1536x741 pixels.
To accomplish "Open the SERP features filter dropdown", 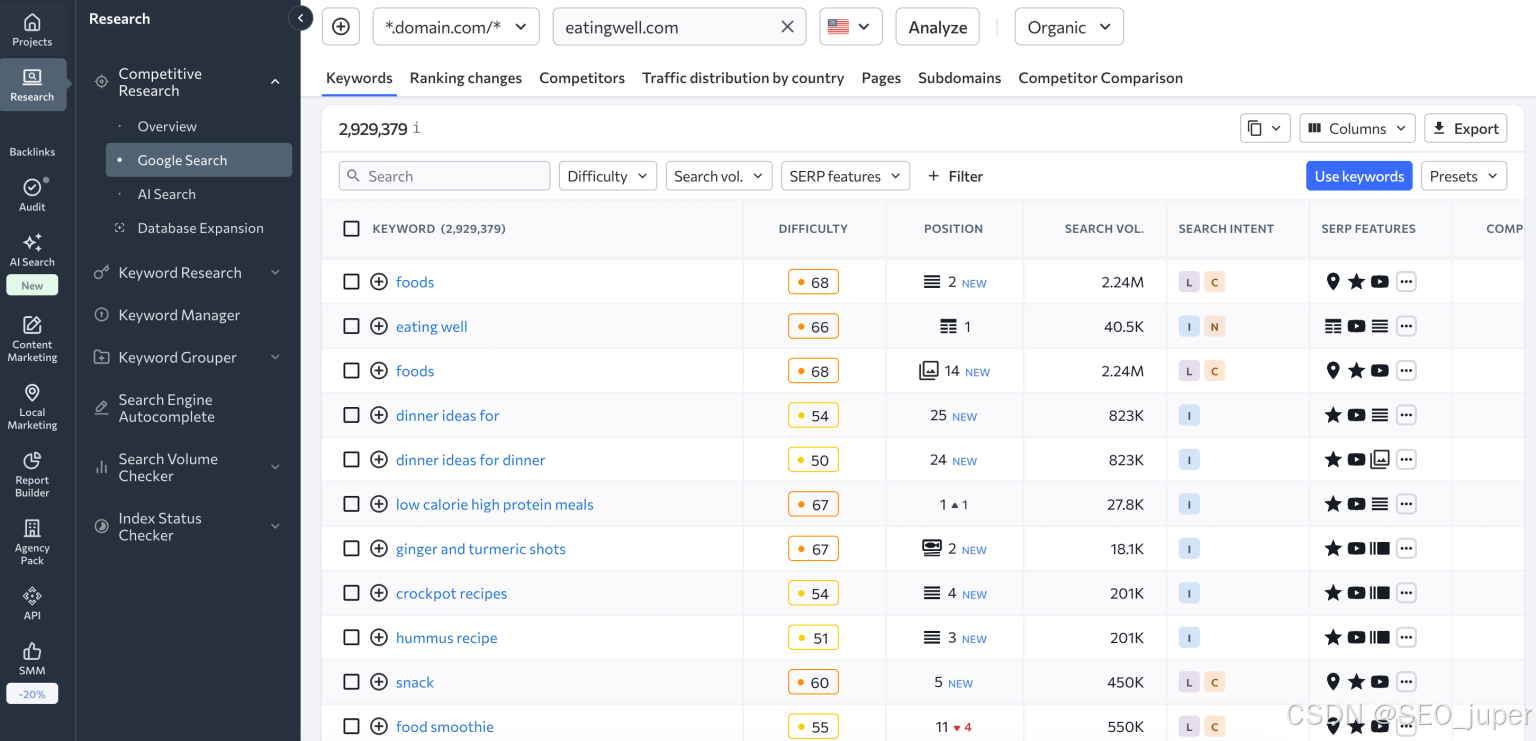I will tap(845, 176).
